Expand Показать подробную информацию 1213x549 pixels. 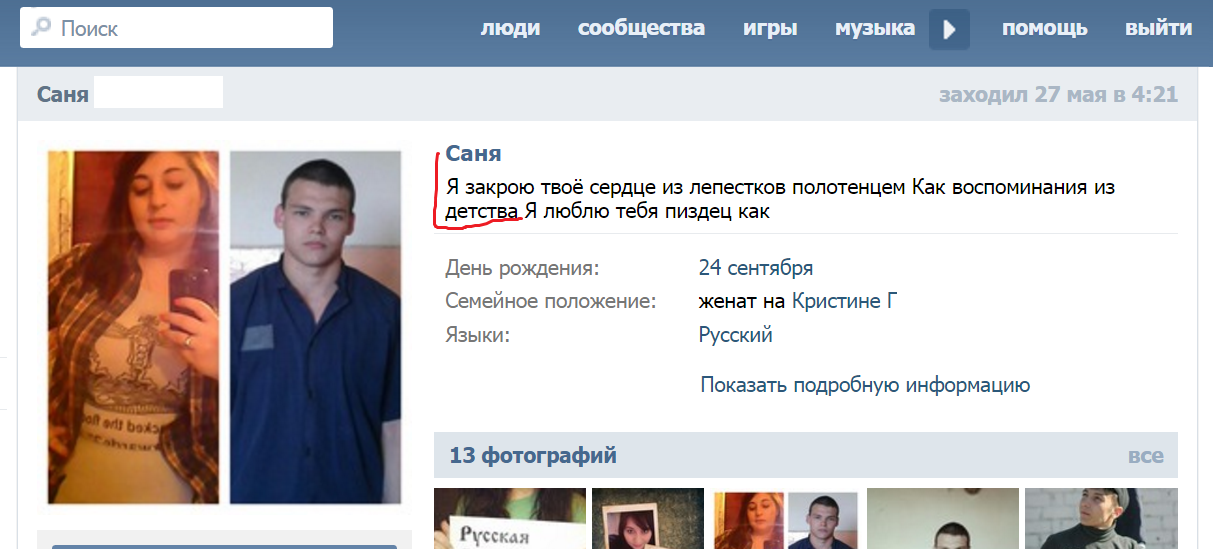tap(865, 385)
